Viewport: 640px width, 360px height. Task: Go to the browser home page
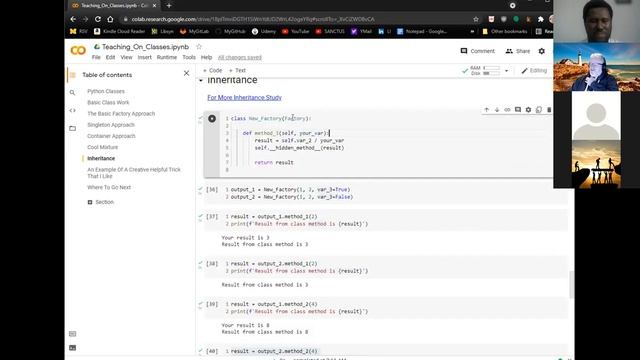click(110, 19)
